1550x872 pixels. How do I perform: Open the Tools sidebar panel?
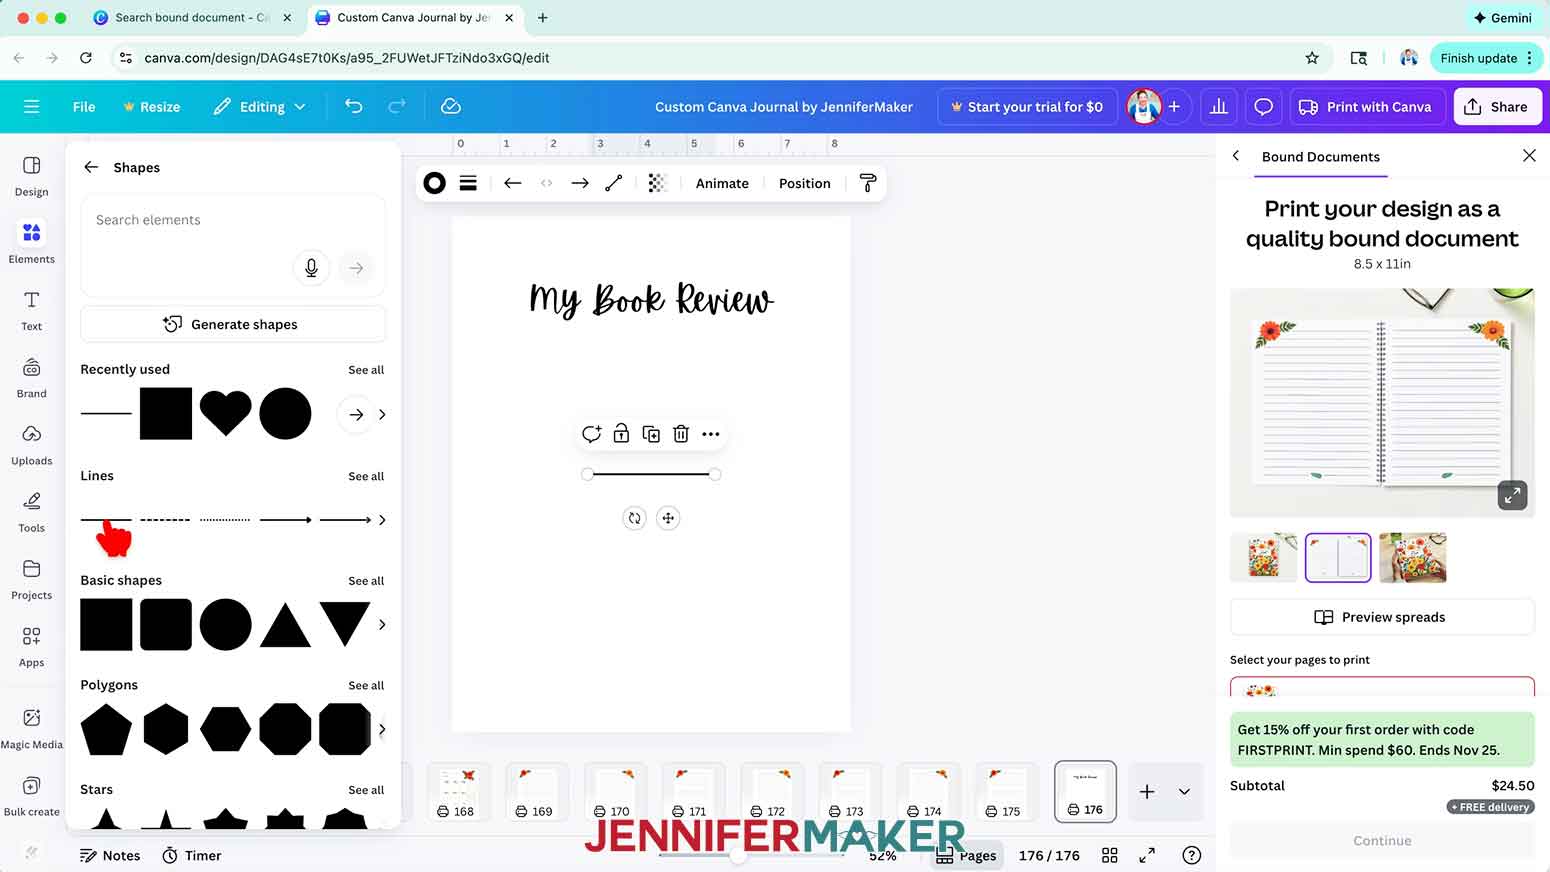31,511
